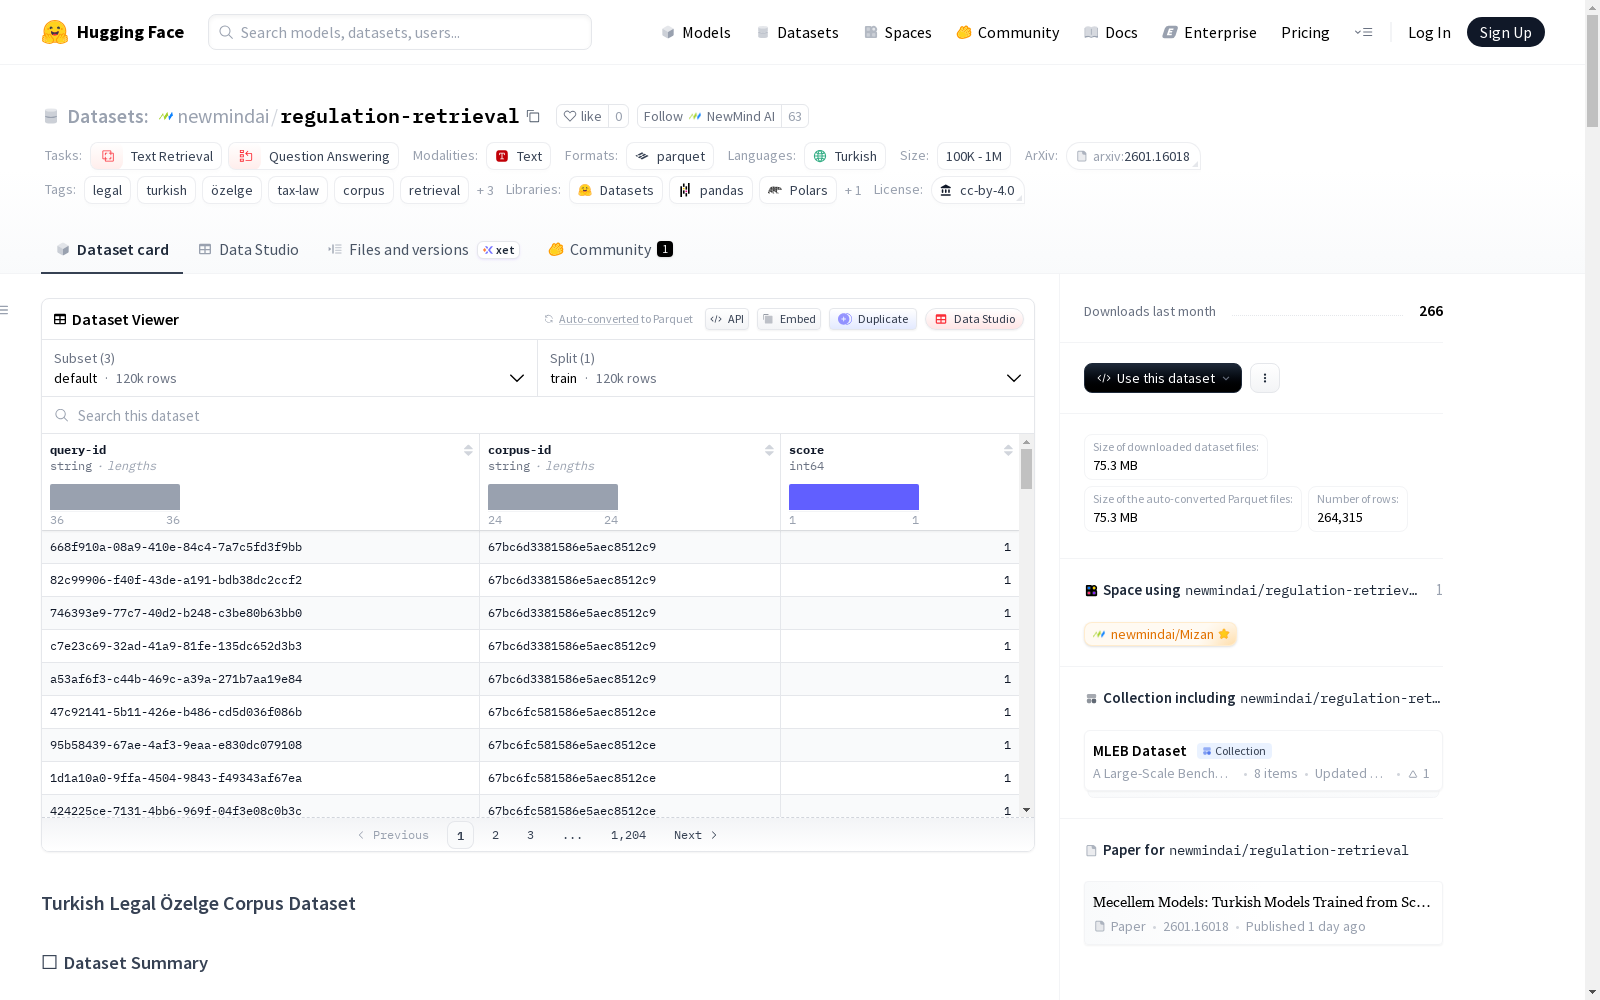
Task: Go to Models in the top navigation
Action: [x=696, y=32]
